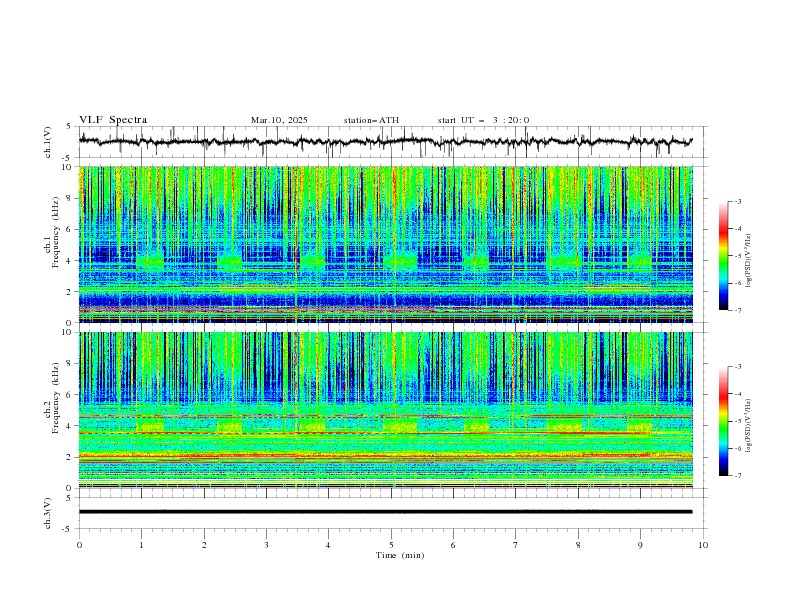792x612 pixels.
Task: Click the "station=ATH" header text
Action: [x=371, y=120]
